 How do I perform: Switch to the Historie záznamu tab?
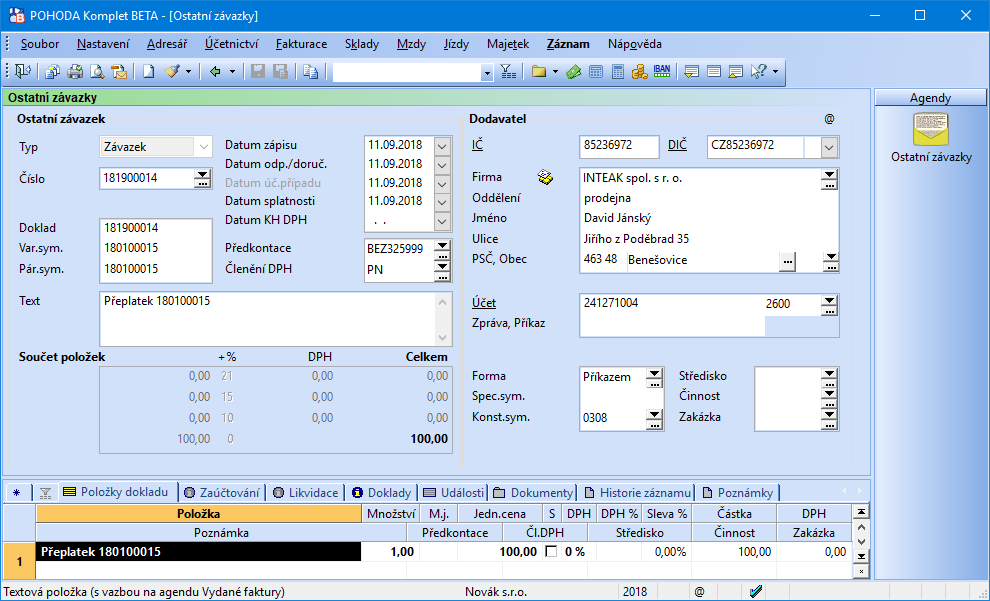pyautogui.click(x=638, y=492)
